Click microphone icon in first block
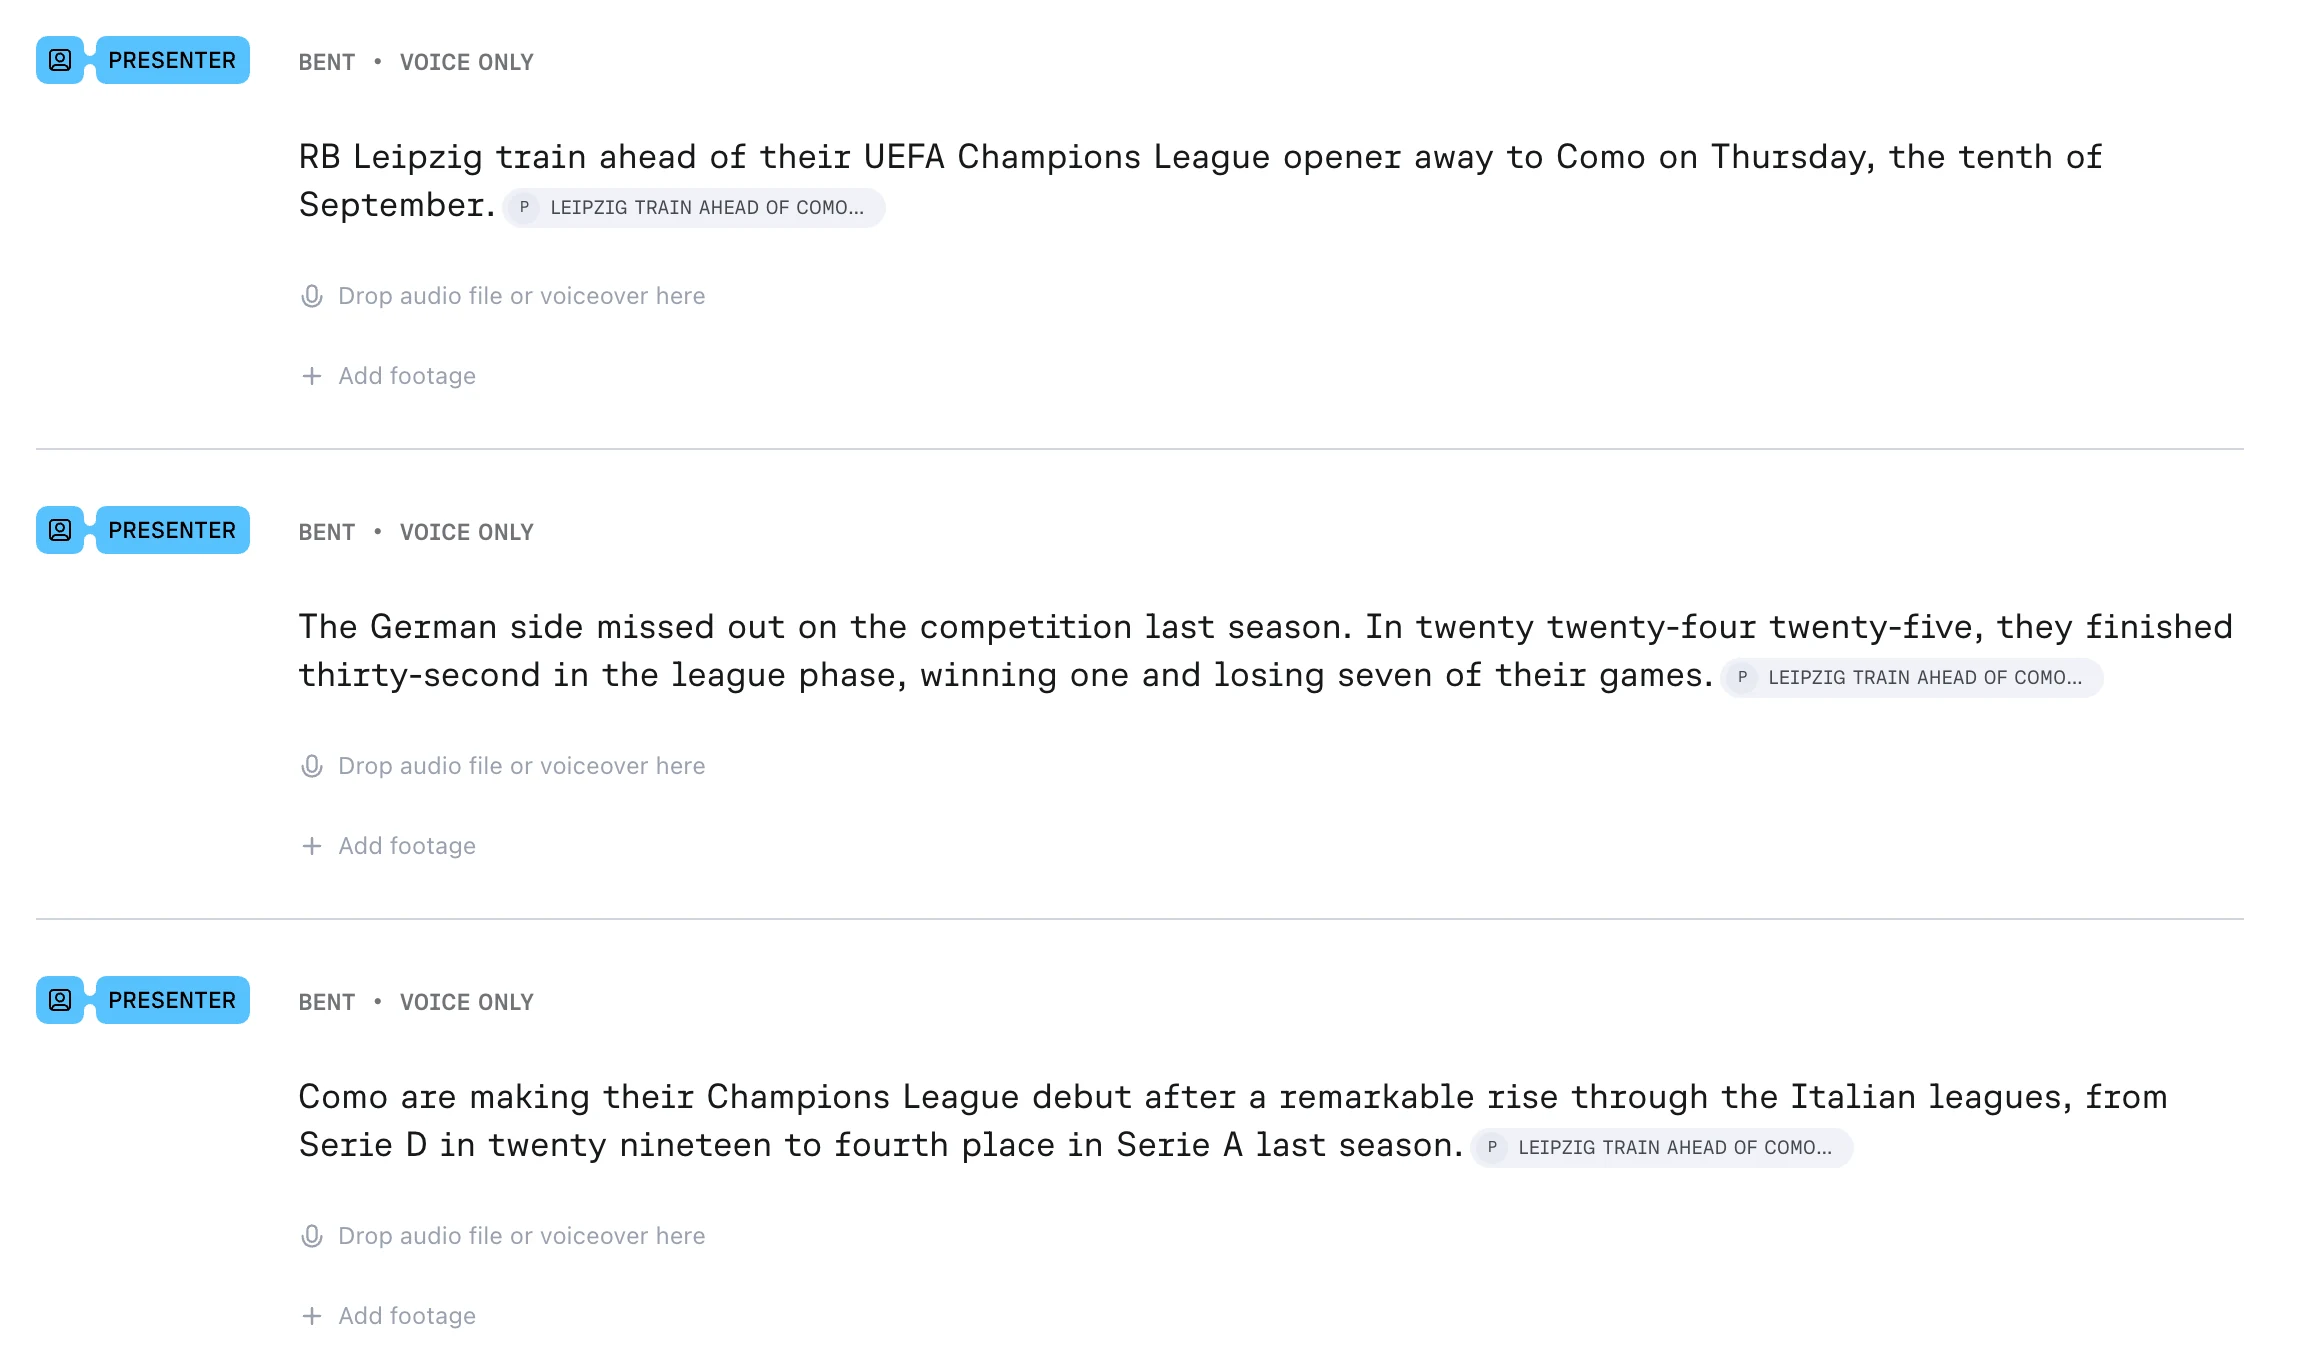Image resolution: width=2300 pixels, height=1364 pixels. 312,296
